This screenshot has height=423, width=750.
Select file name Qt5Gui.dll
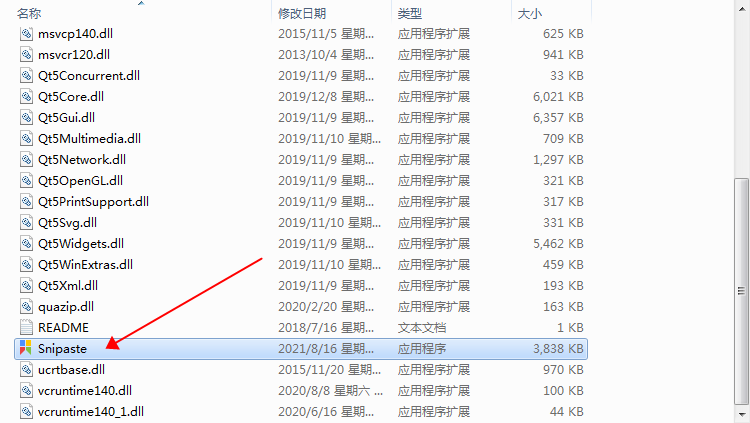point(66,118)
